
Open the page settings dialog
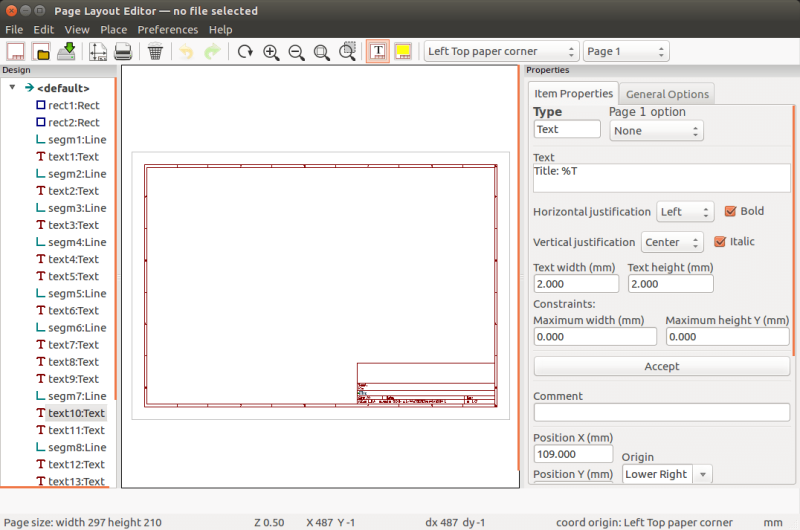(97, 52)
